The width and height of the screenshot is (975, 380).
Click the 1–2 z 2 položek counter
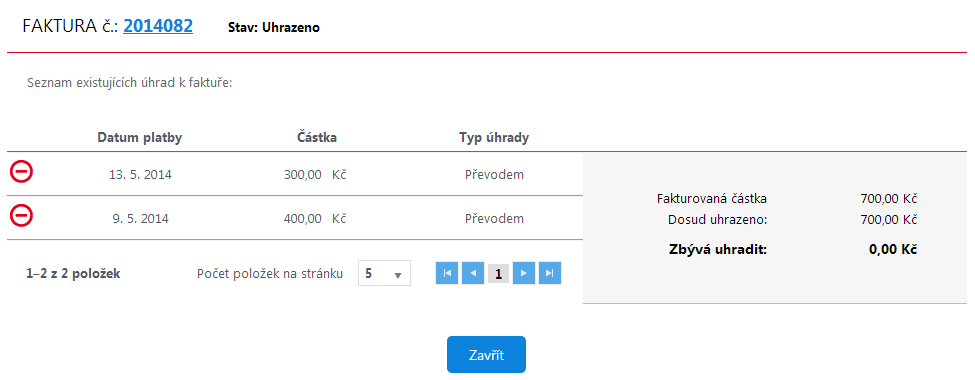coord(73,274)
